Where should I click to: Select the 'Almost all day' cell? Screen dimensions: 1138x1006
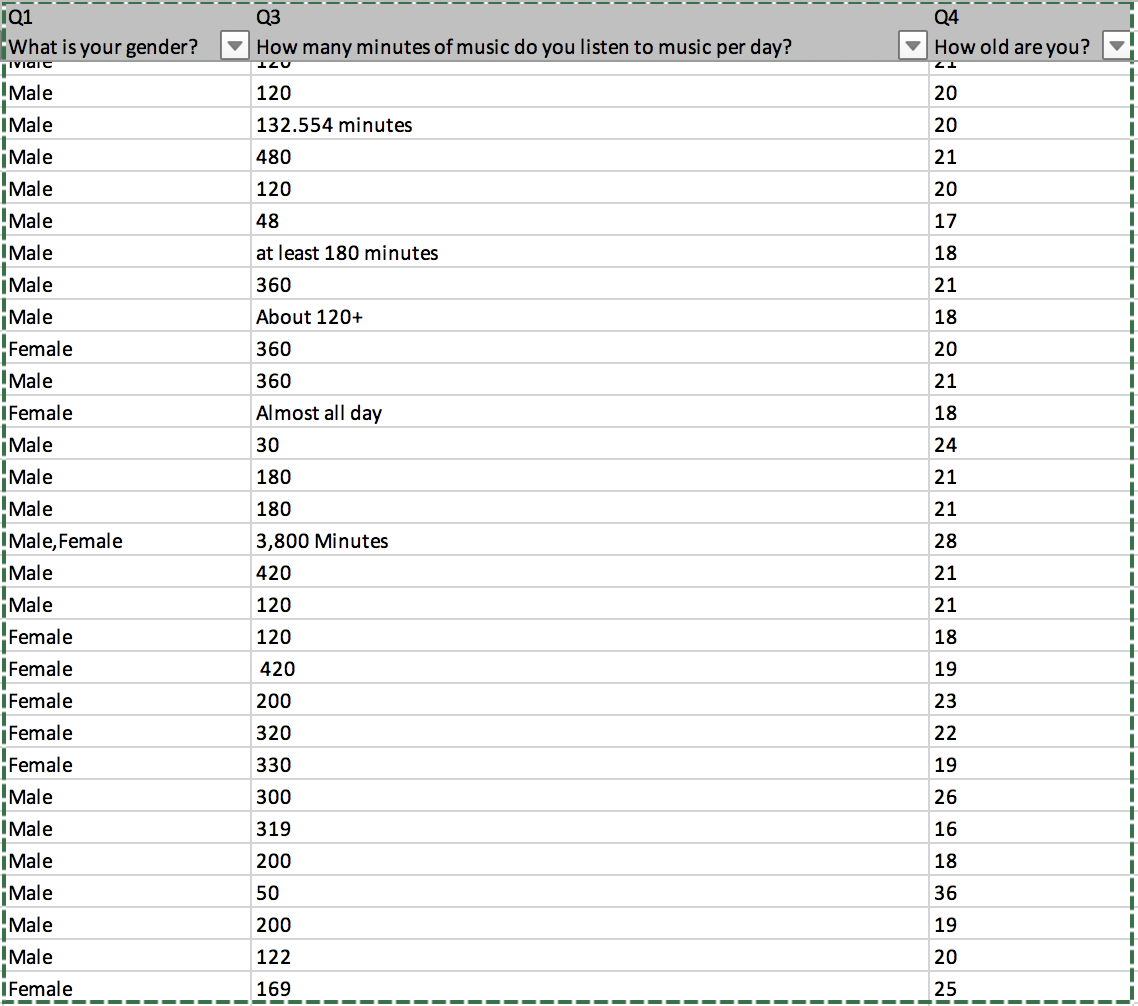(x=590, y=413)
